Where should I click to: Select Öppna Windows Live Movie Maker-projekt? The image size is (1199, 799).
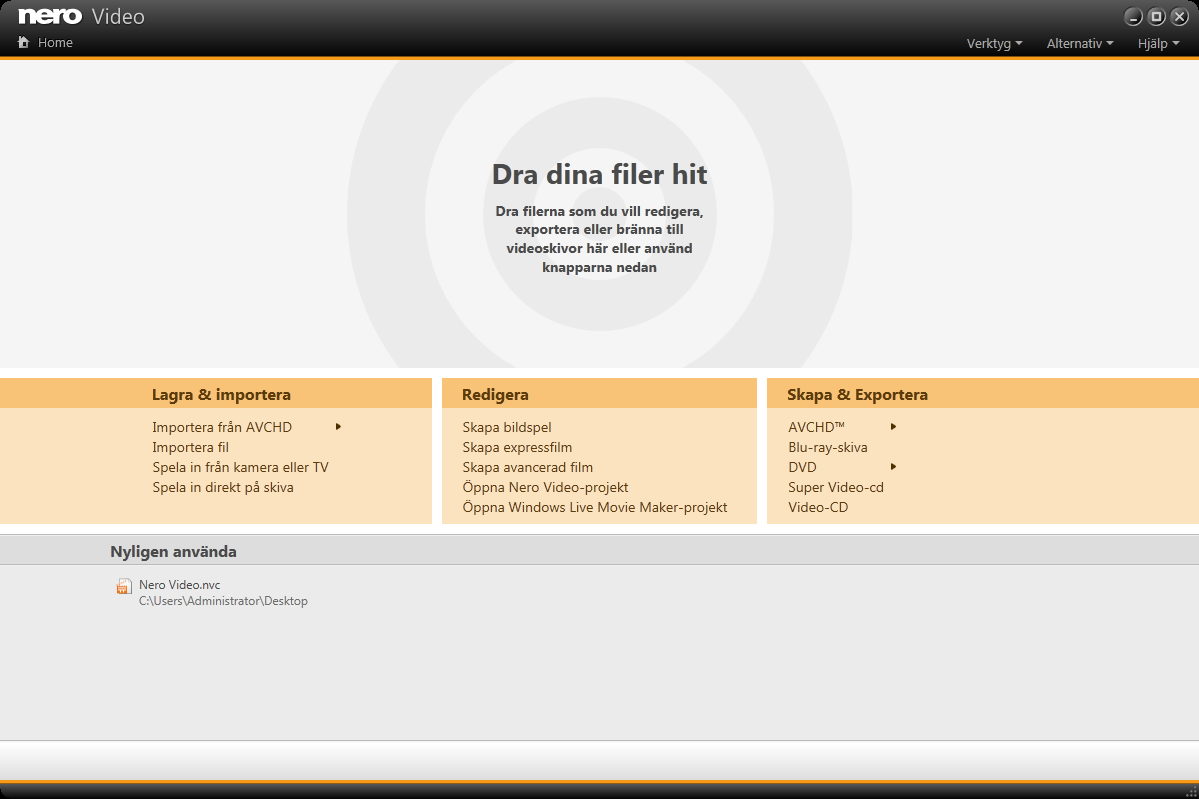coord(595,507)
